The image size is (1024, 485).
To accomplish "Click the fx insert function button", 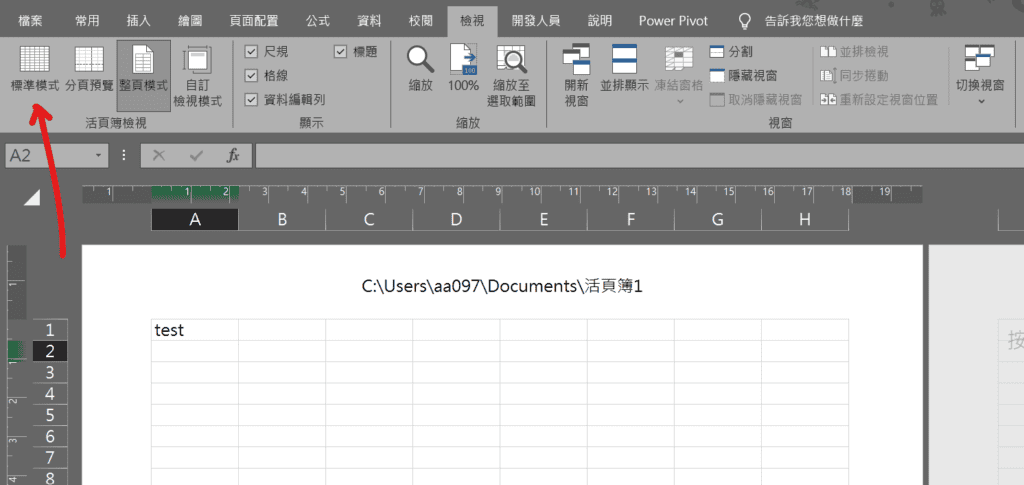I will point(233,155).
